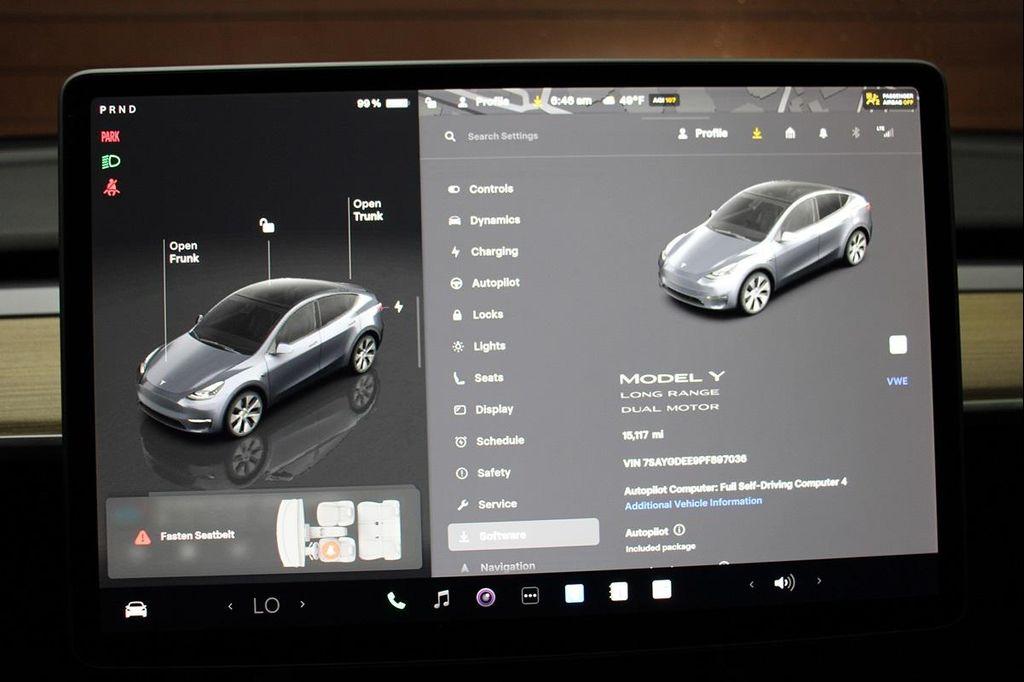
Task: Tap the right chevron beside the volume control
Action: point(819,581)
